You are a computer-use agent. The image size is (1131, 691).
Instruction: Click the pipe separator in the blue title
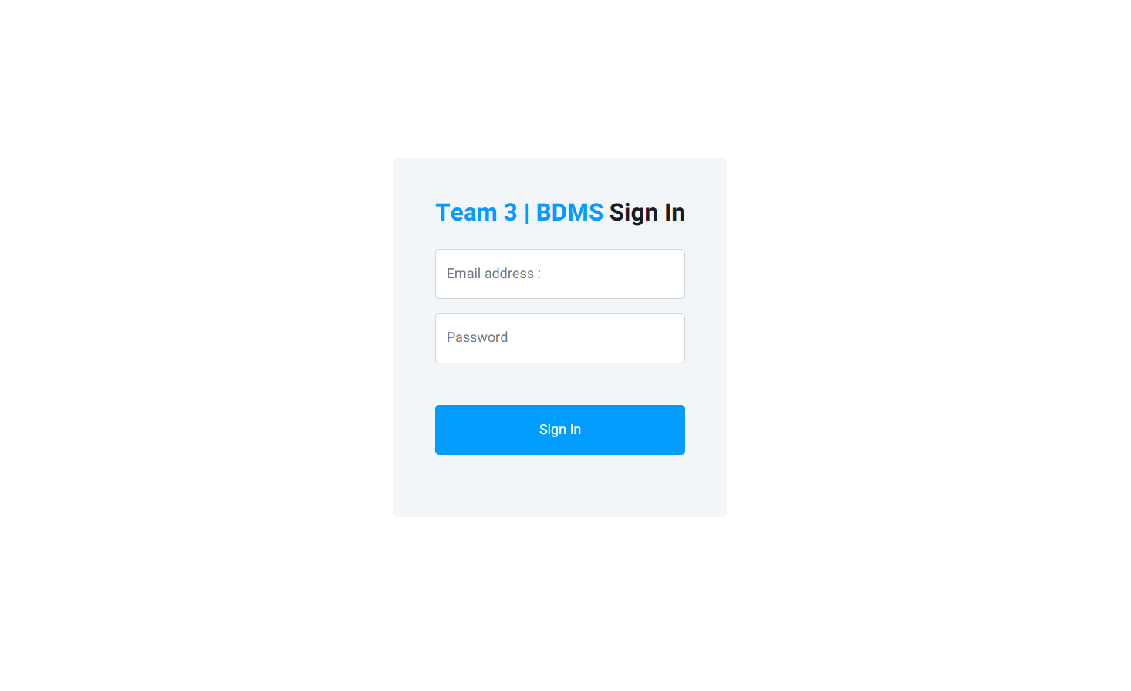(527, 214)
